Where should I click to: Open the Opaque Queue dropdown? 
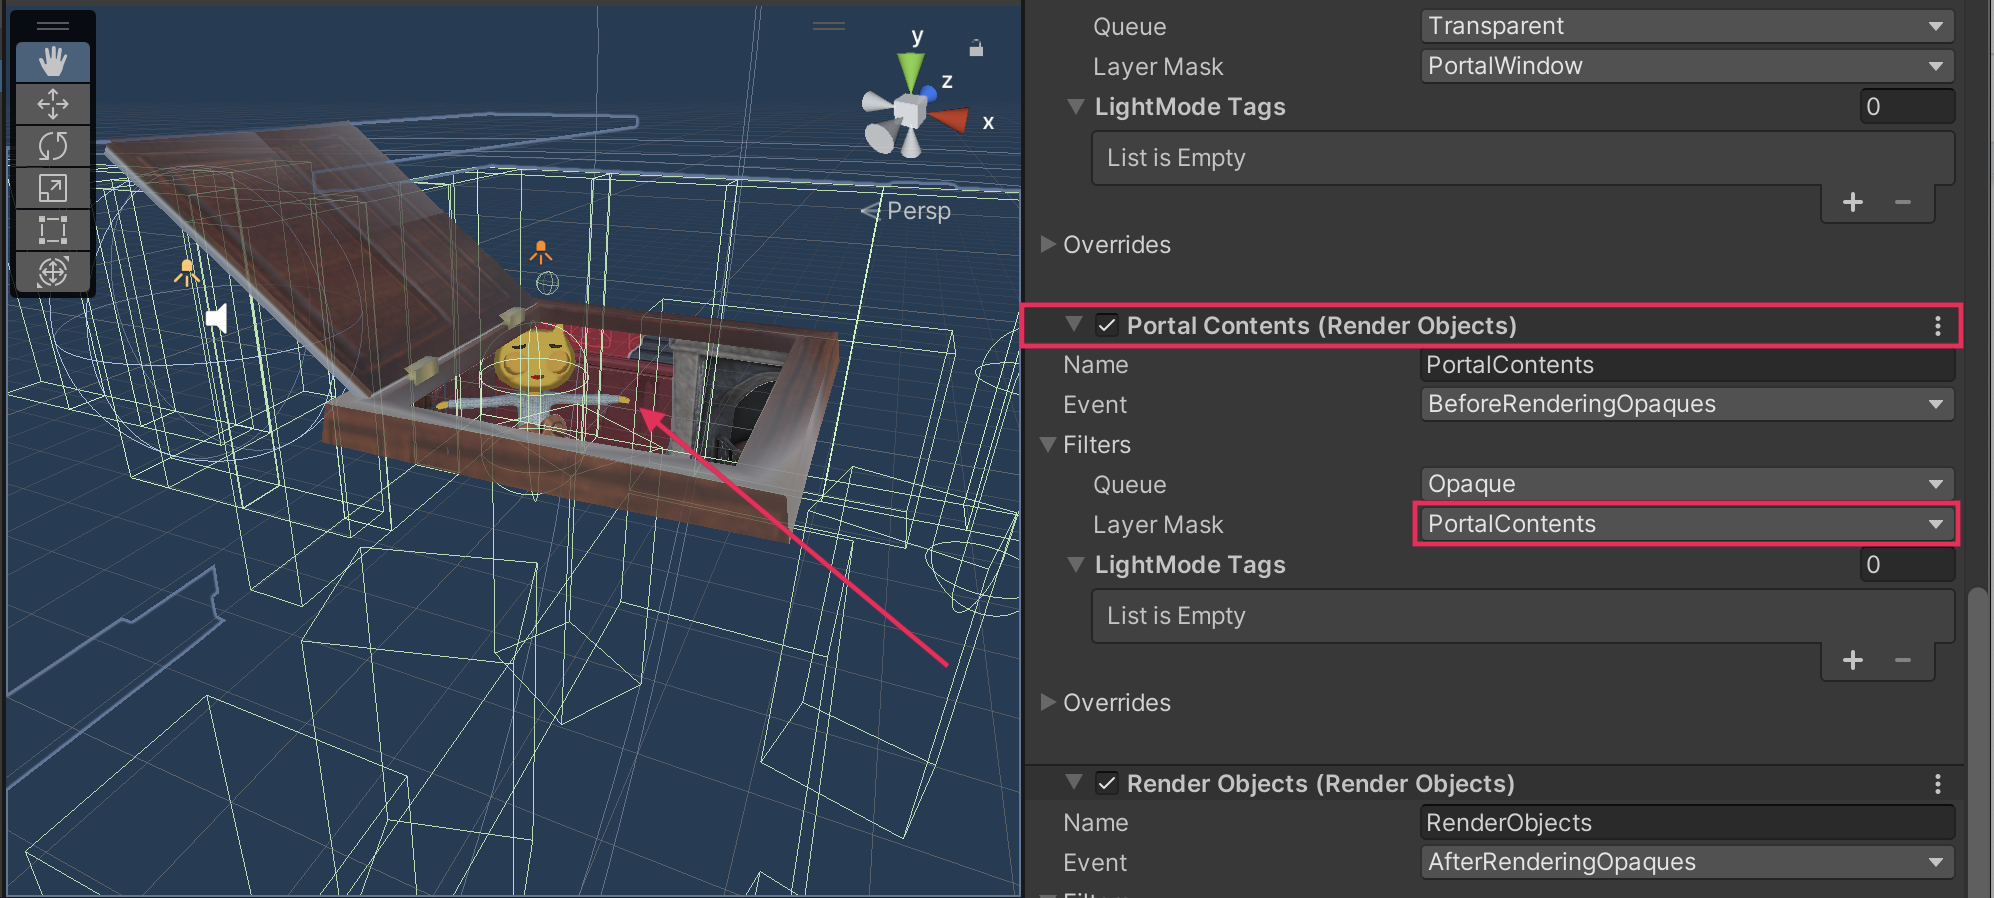point(1687,484)
